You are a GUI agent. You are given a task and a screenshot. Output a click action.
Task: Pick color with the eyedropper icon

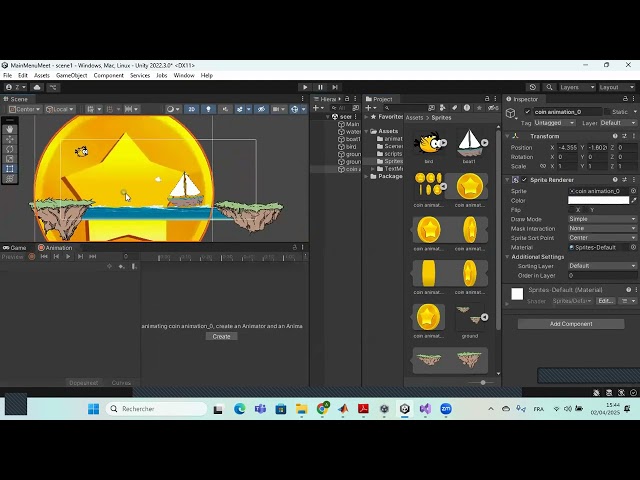click(x=633, y=200)
